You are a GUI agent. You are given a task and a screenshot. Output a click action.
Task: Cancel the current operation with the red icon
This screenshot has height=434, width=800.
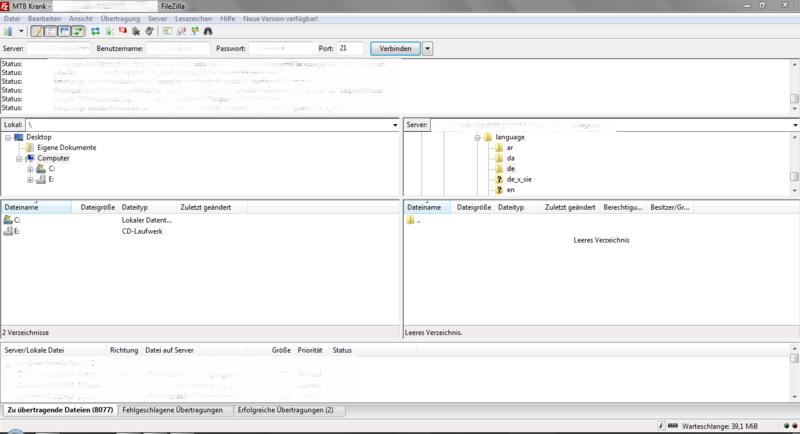[122, 32]
